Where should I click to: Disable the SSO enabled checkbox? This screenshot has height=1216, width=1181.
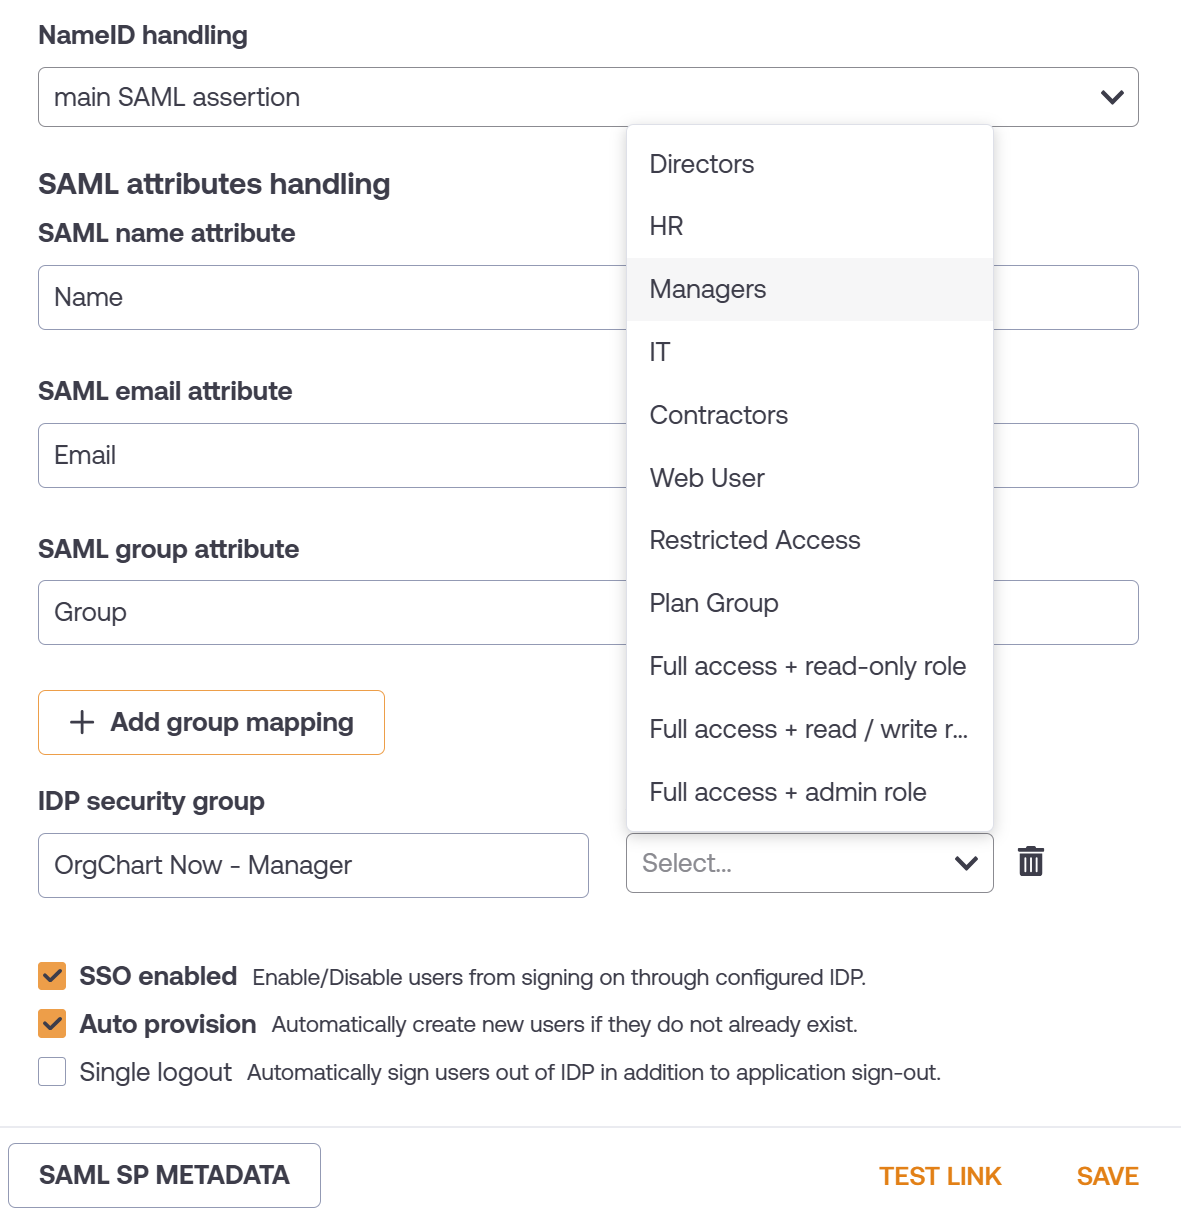pos(52,975)
